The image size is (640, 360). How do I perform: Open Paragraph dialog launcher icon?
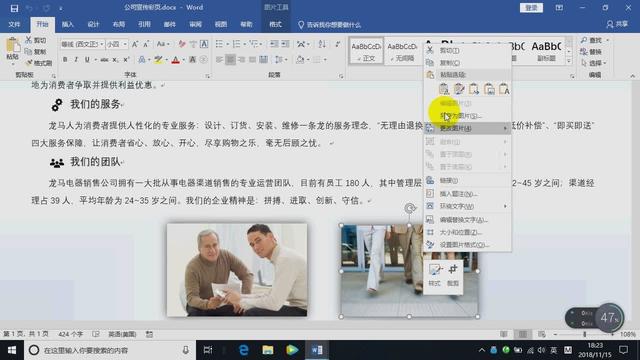click(341, 76)
